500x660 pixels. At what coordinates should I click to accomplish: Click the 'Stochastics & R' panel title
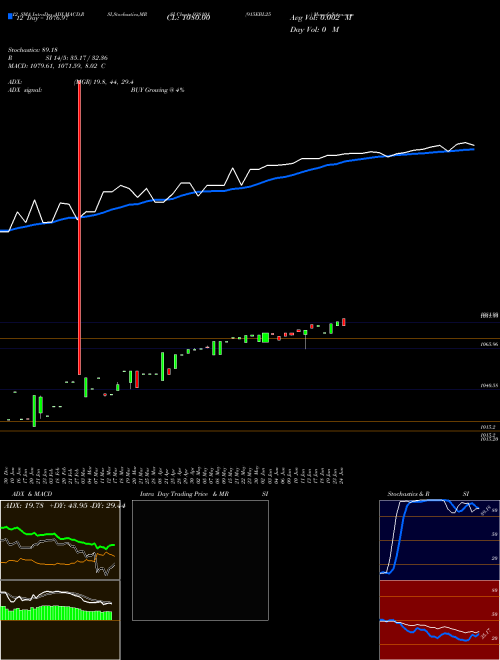[x=409, y=494]
